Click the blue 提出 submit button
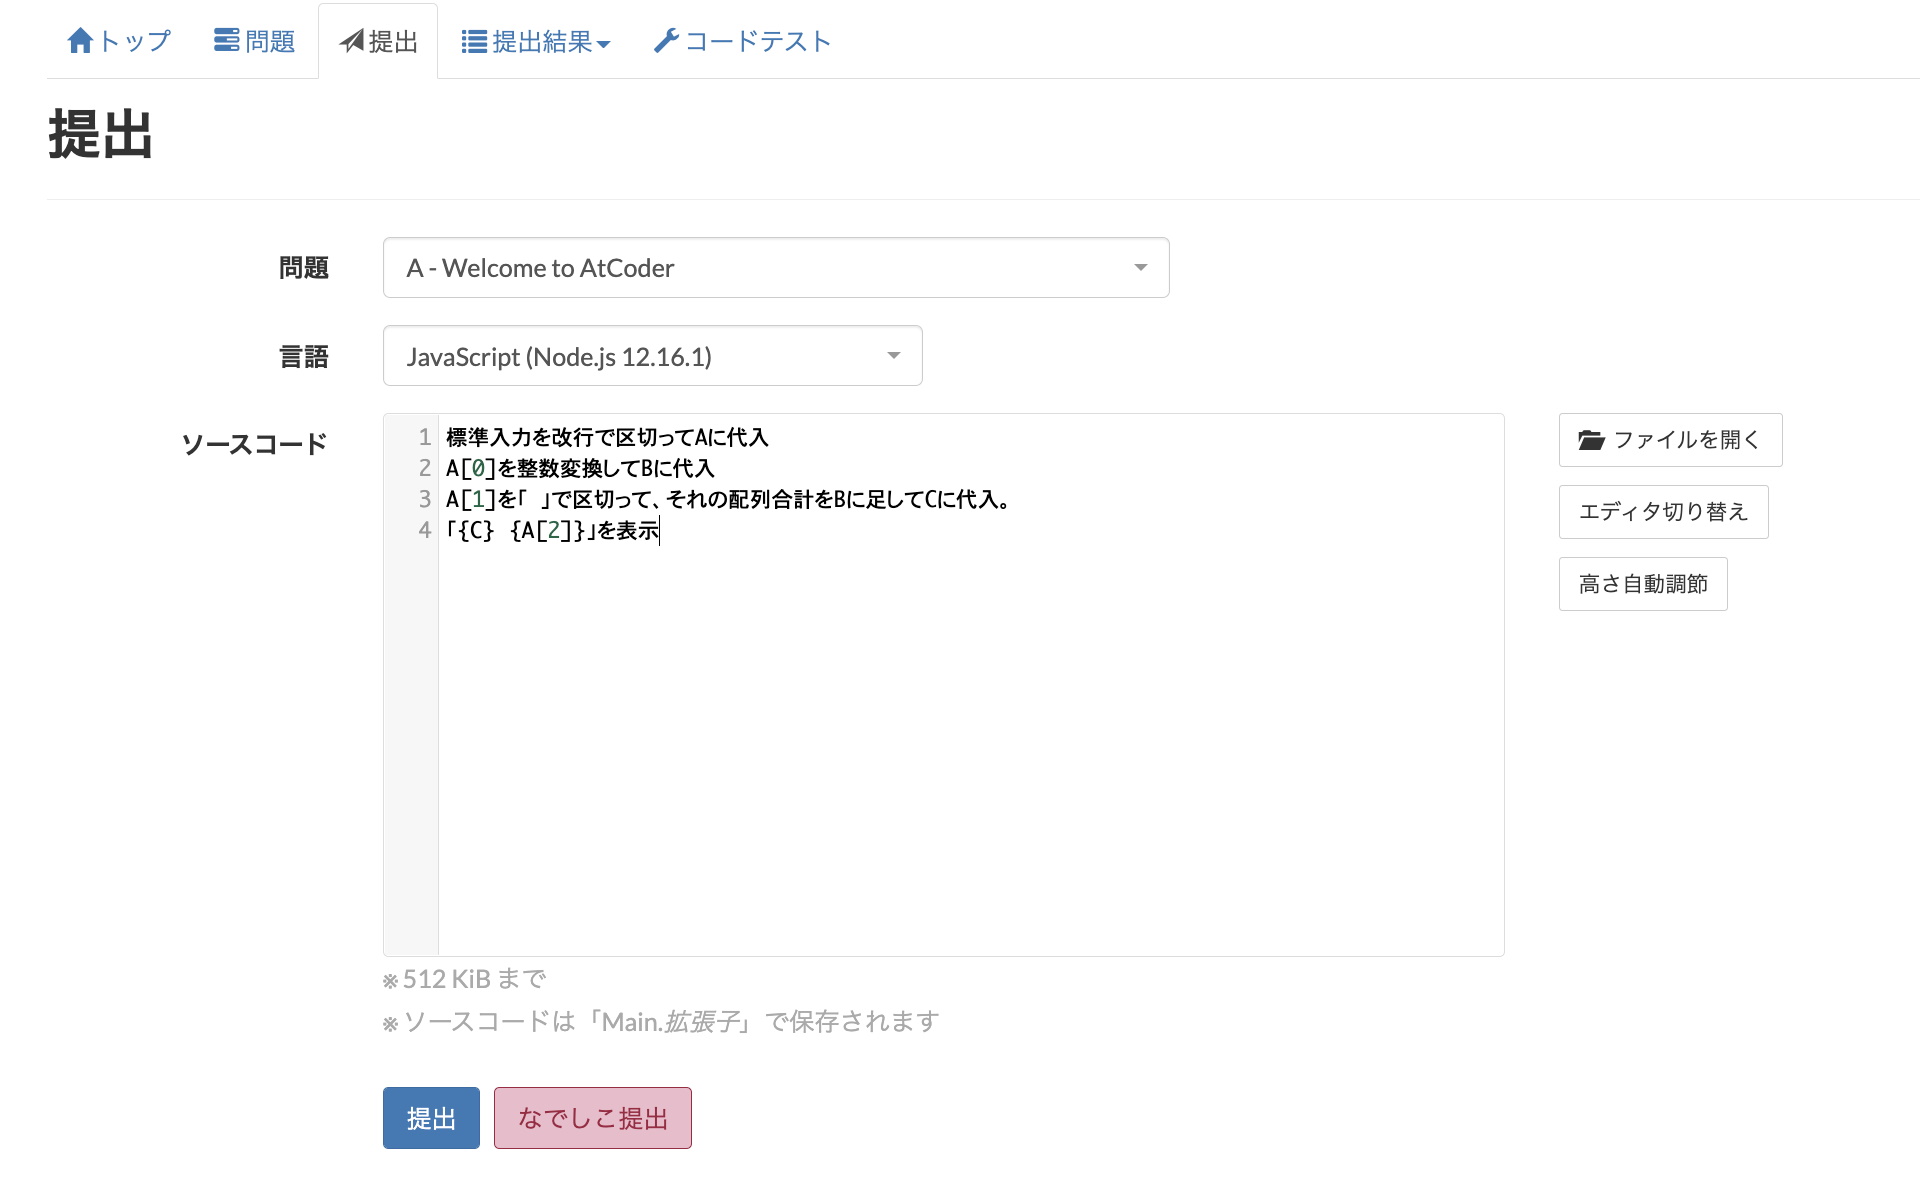This screenshot has width=1920, height=1200. (x=430, y=1118)
